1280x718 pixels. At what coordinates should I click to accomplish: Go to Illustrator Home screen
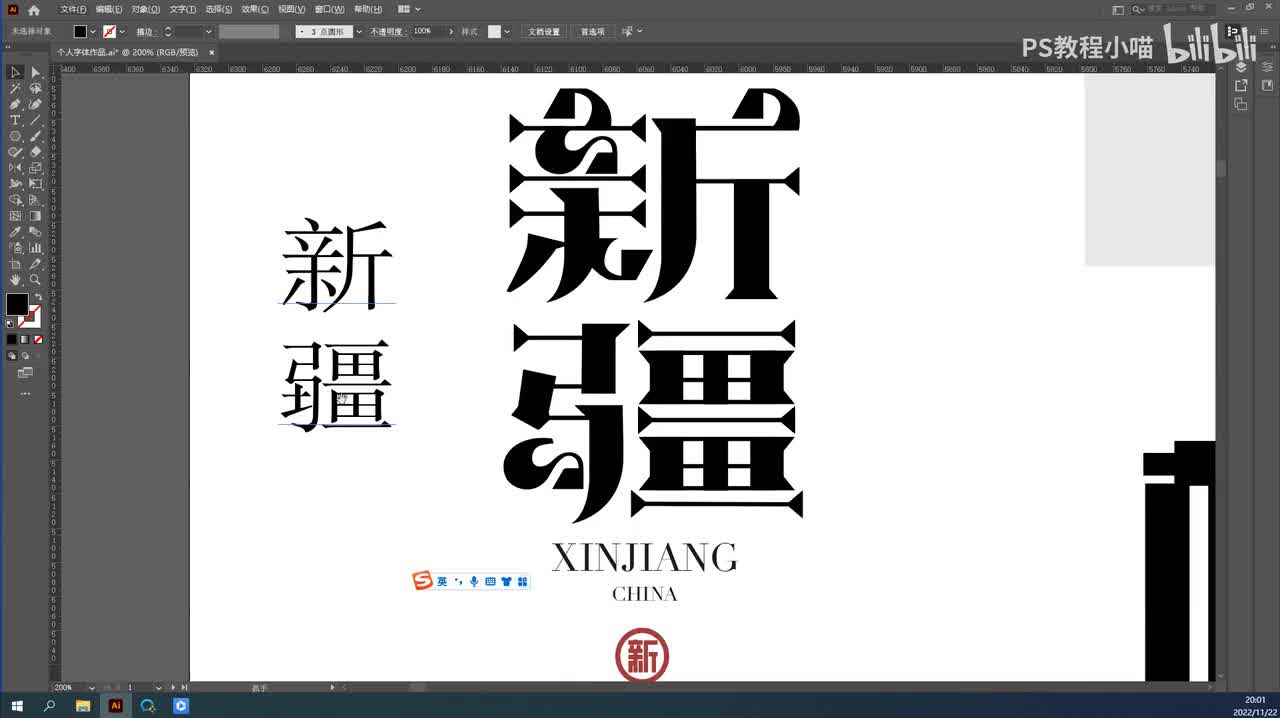pyautogui.click(x=34, y=9)
